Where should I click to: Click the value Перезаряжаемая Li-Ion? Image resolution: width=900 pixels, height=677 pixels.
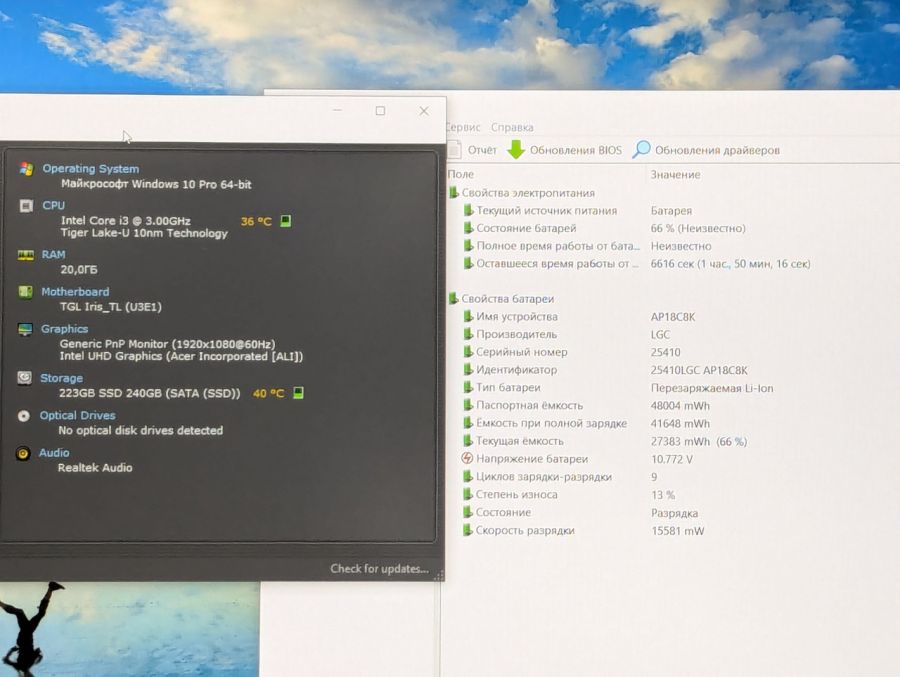tap(712, 388)
